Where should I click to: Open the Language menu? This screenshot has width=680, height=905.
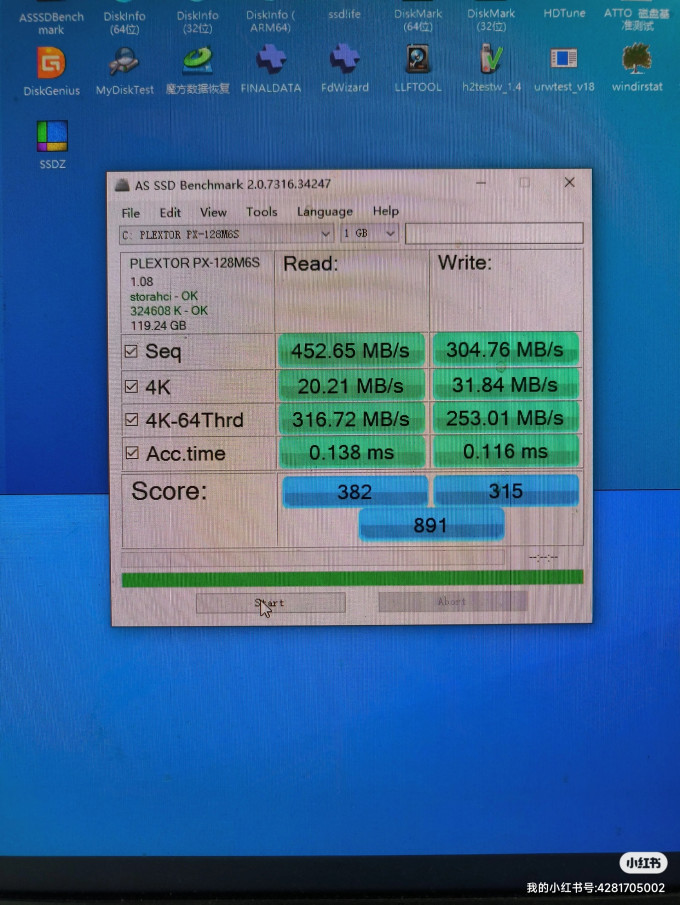pyautogui.click(x=324, y=212)
